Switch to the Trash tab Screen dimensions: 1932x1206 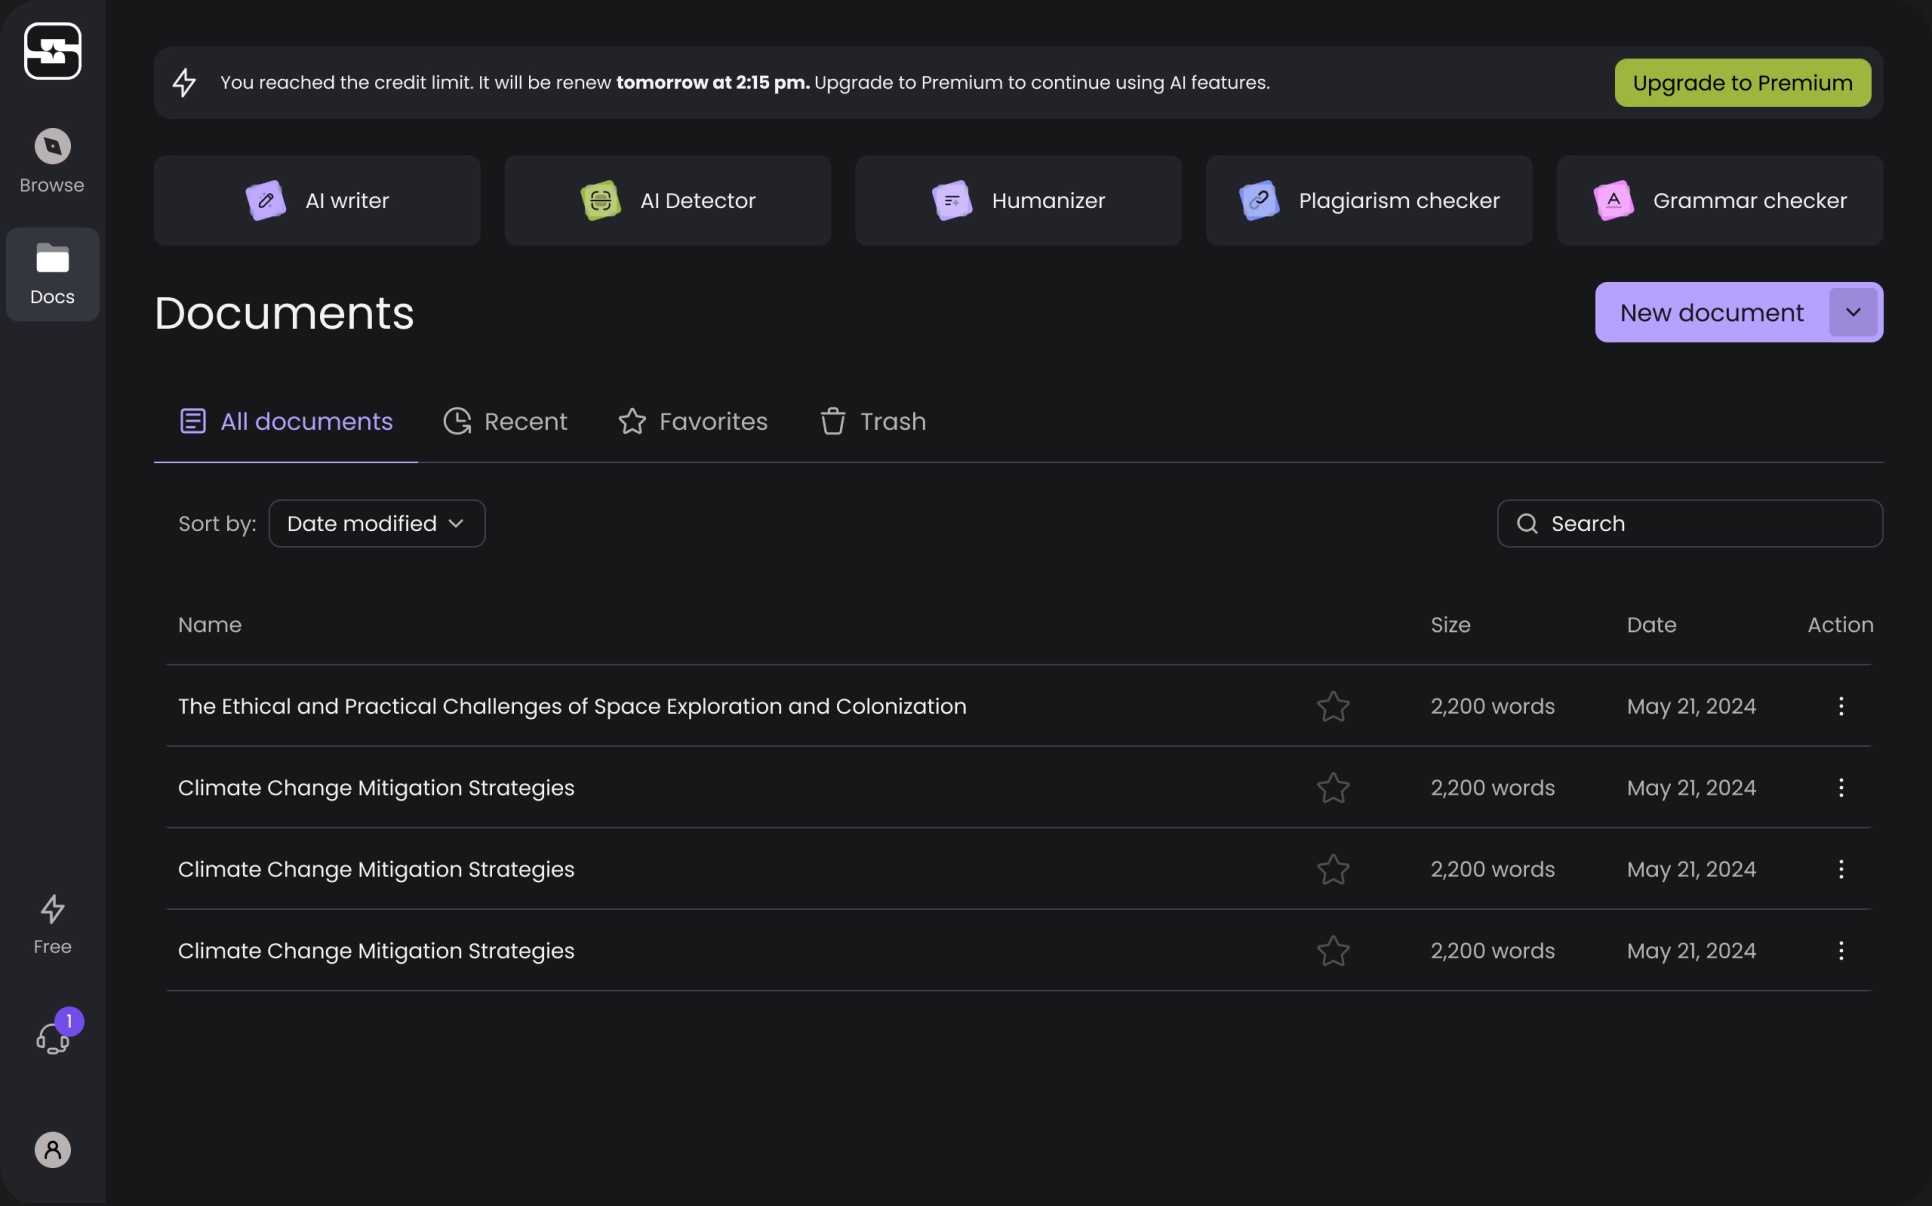873,421
